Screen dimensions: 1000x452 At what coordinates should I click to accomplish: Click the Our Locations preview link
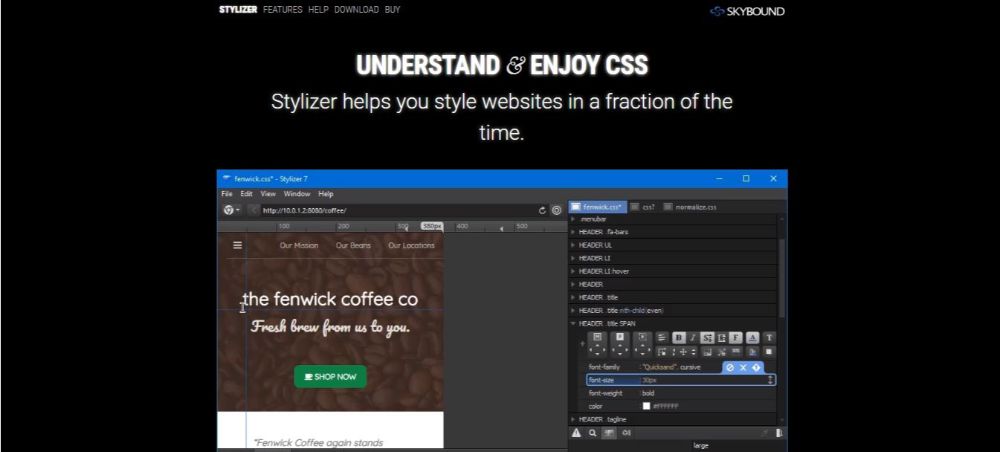point(411,245)
